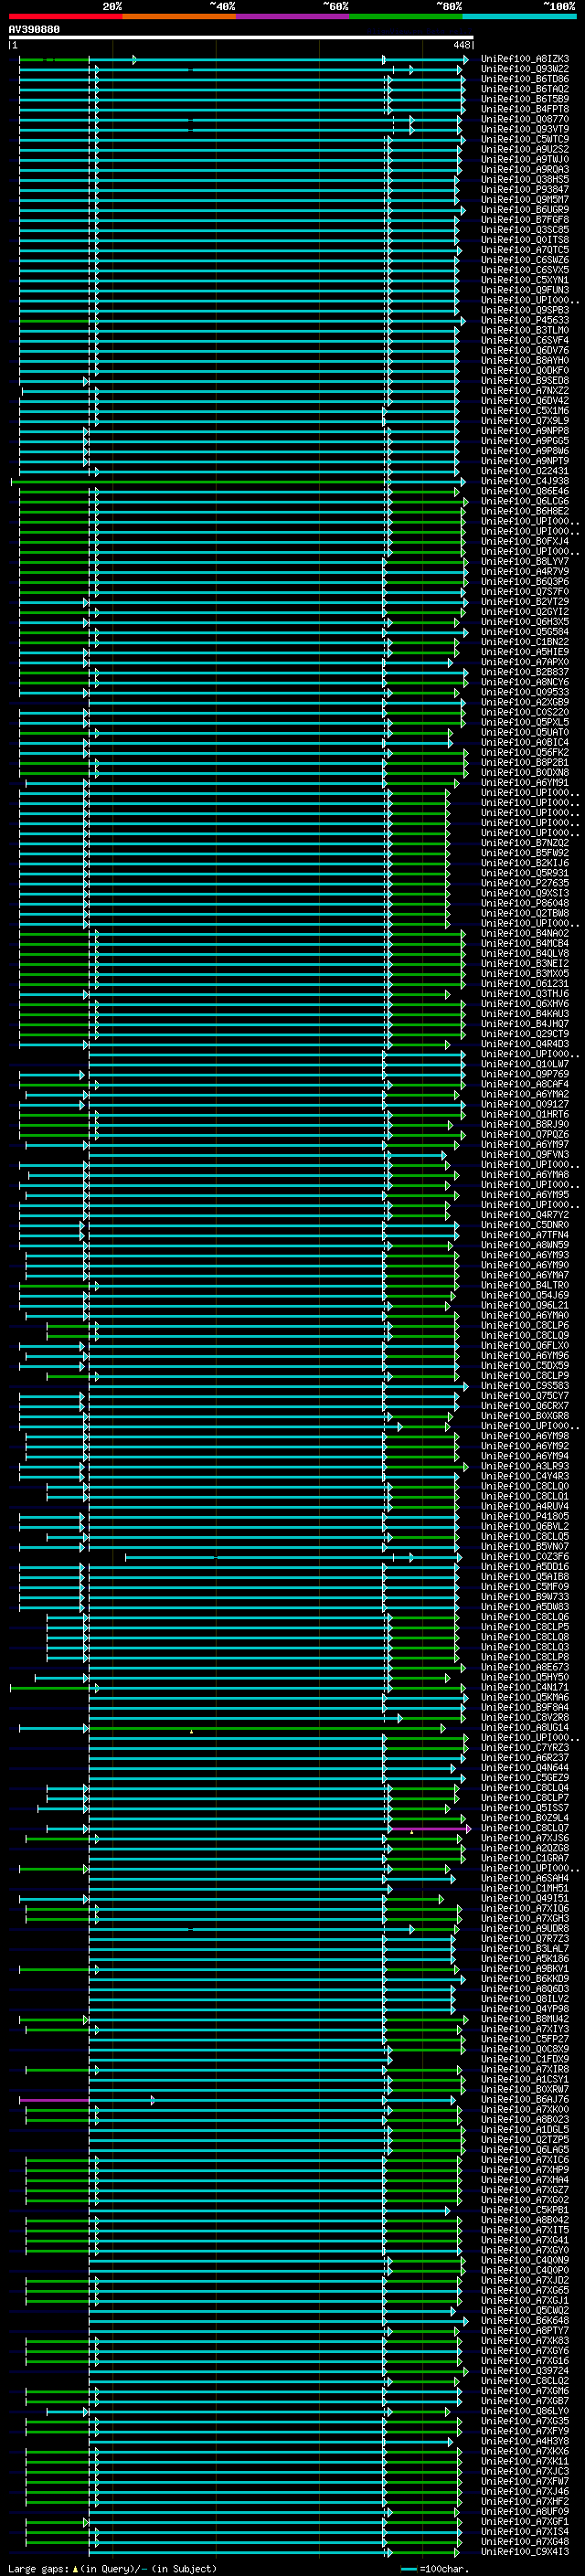Select the UniRef100_C1MH51 label

525,1889
